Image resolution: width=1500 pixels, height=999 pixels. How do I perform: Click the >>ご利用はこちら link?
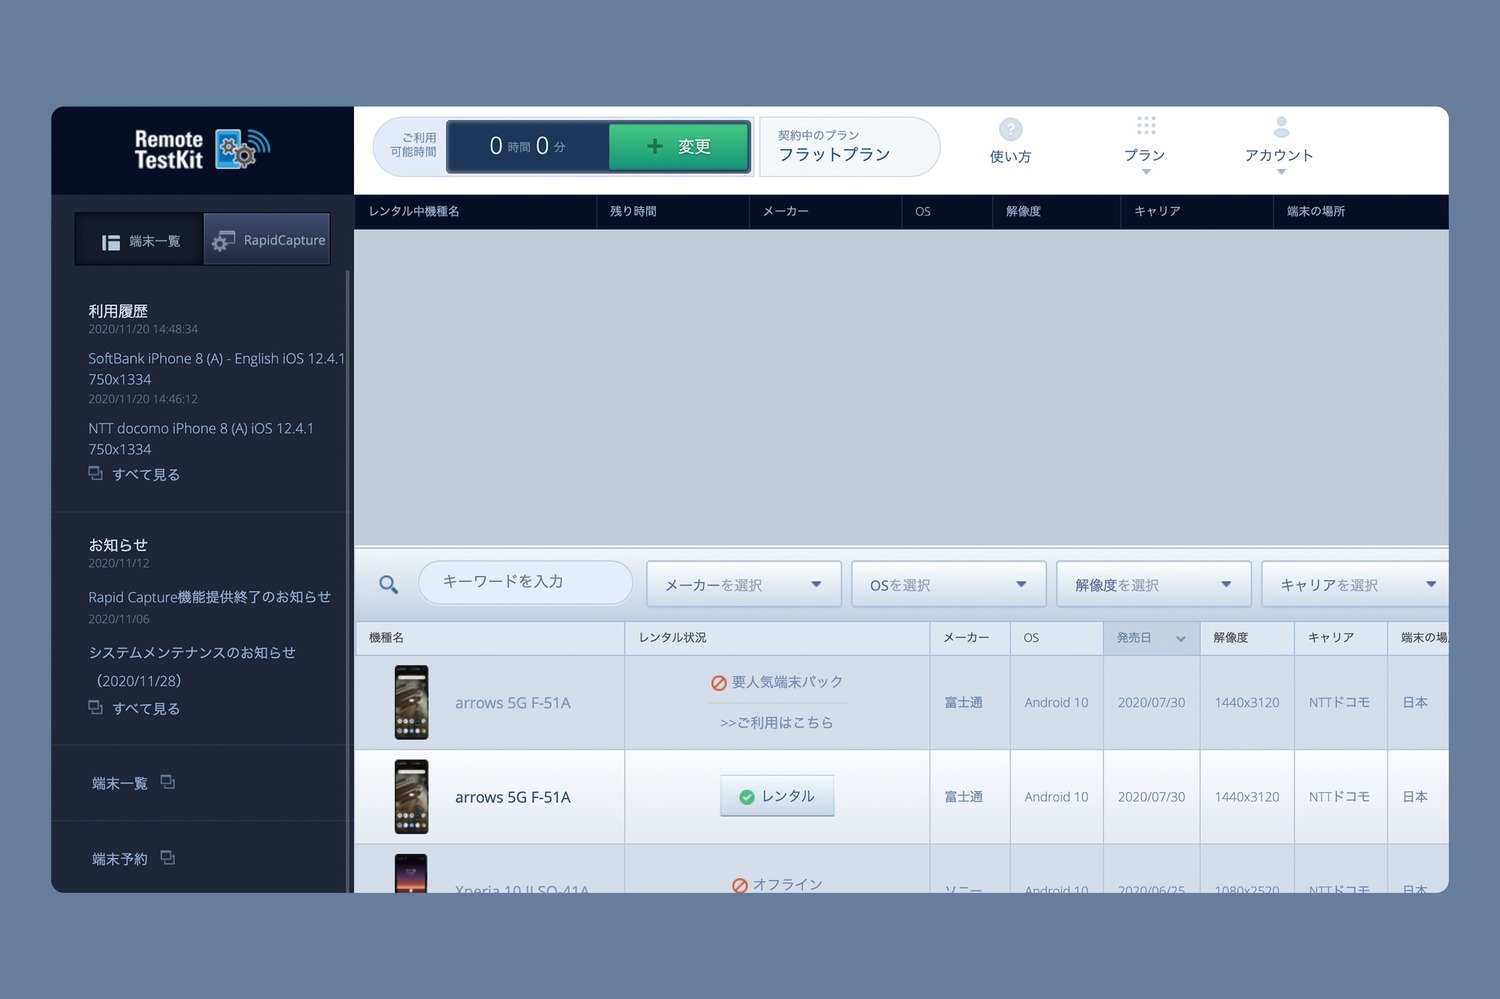click(777, 722)
